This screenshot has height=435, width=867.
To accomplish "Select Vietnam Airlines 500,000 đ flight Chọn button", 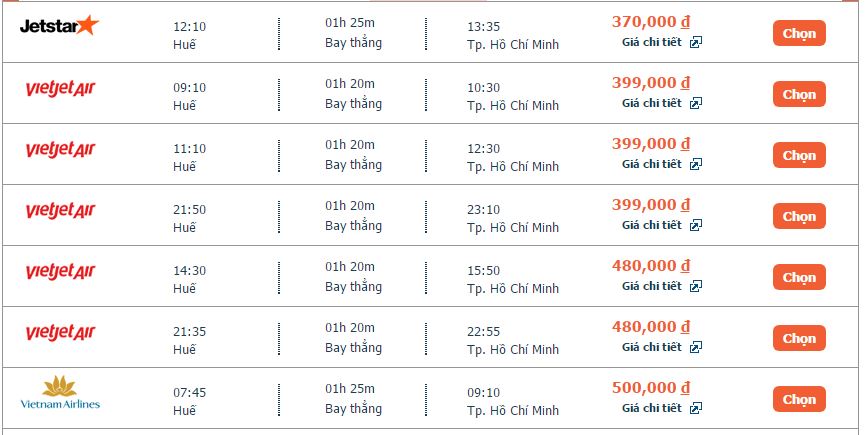I will [799, 399].
